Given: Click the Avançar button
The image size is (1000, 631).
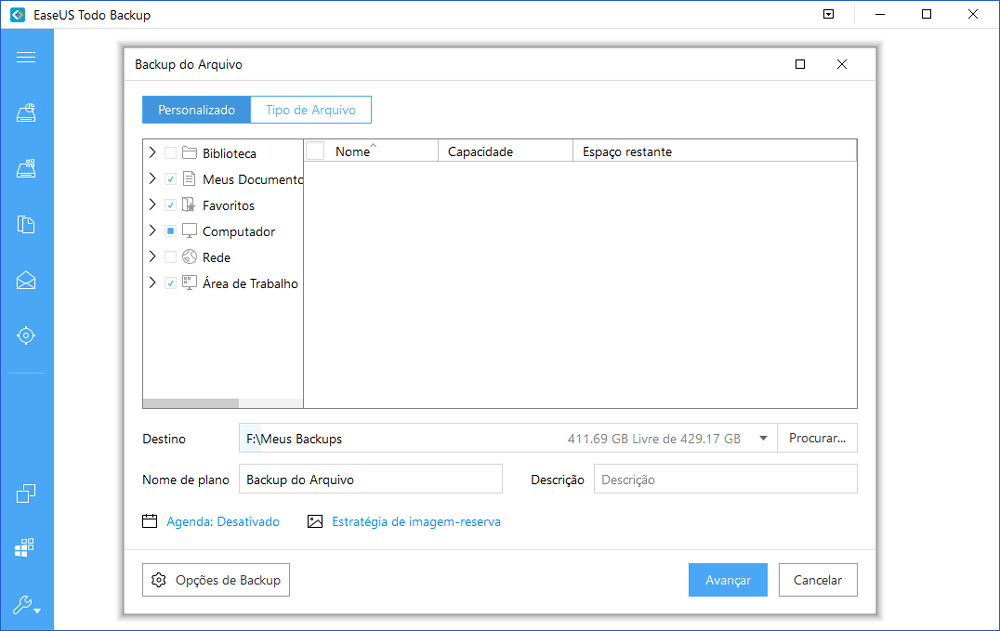Looking at the screenshot, I should [x=727, y=580].
